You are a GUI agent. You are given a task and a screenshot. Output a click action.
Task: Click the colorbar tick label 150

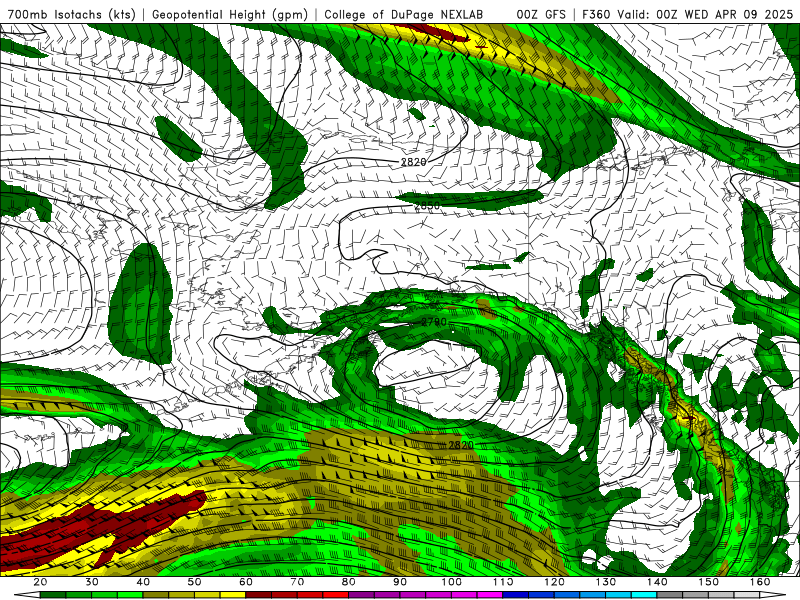tap(709, 582)
